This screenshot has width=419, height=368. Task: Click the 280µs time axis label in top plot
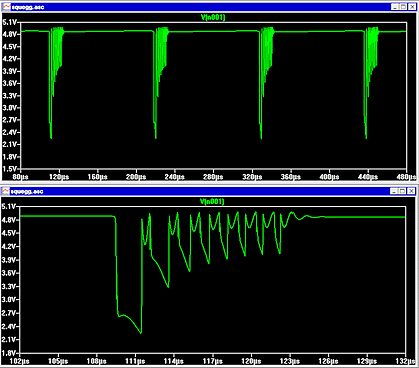[213, 177]
